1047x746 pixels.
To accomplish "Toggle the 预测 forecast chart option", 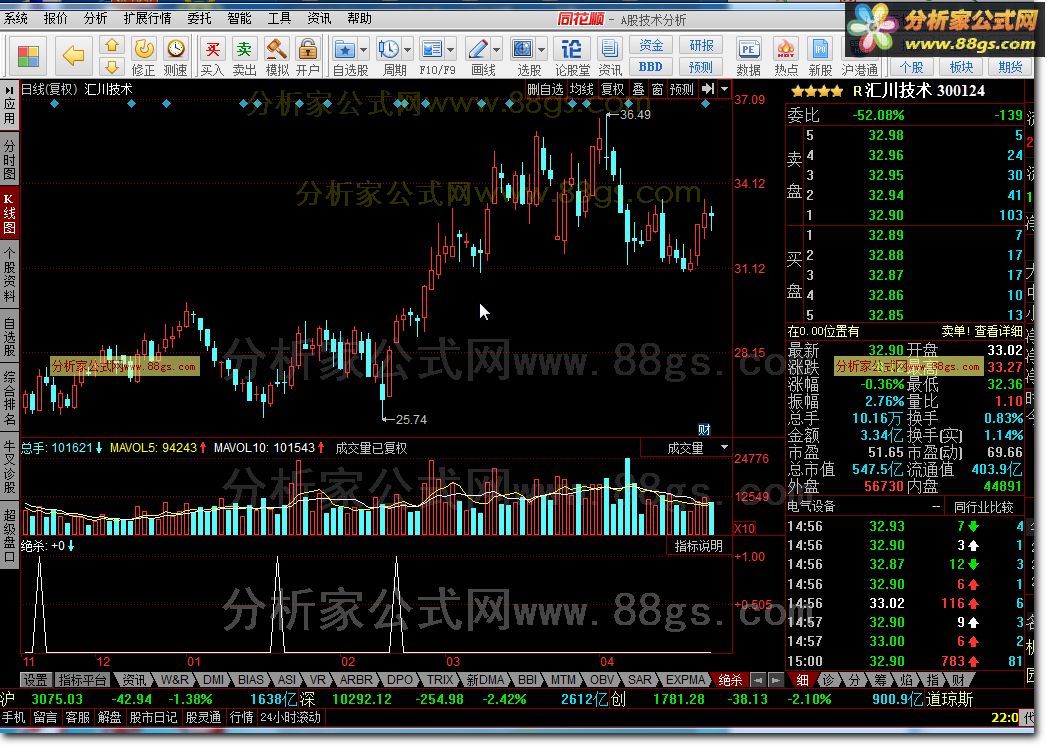I will click(682, 89).
